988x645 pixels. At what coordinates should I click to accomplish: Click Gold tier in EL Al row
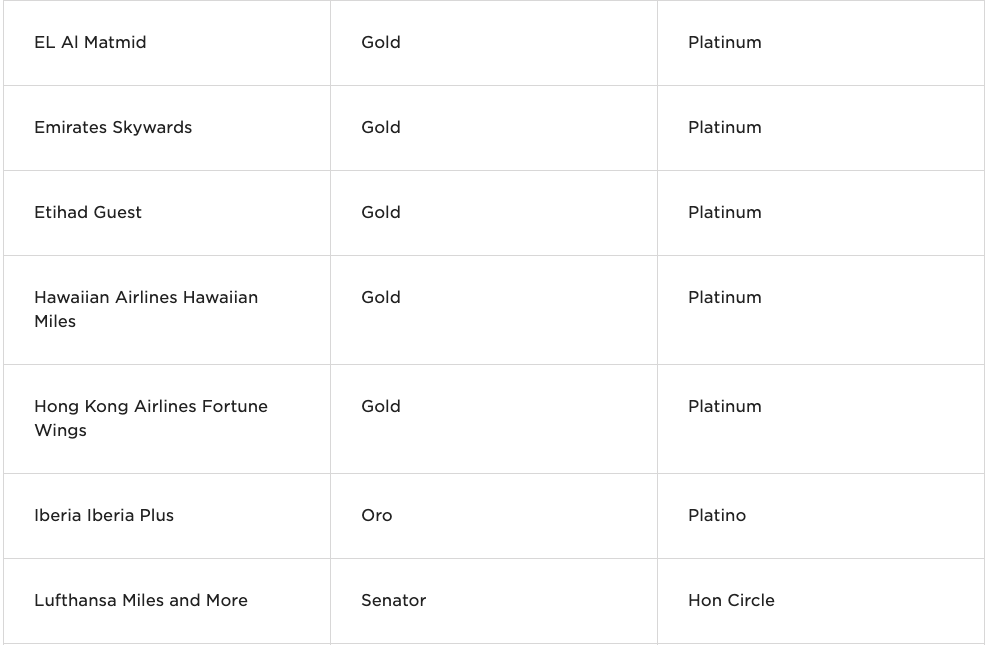tap(381, 42)
